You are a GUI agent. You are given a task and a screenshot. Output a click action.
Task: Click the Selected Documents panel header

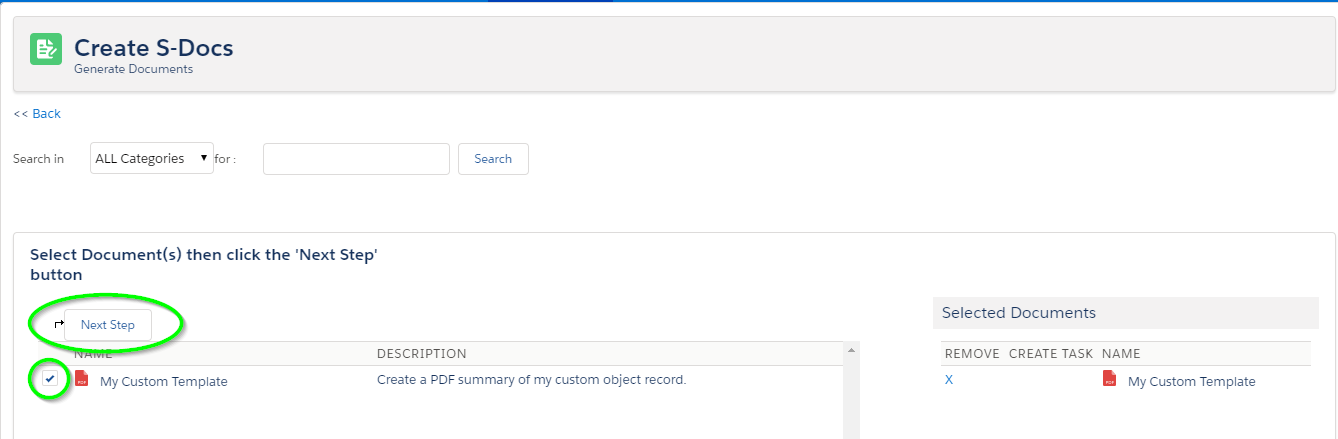coord(1126,313)
